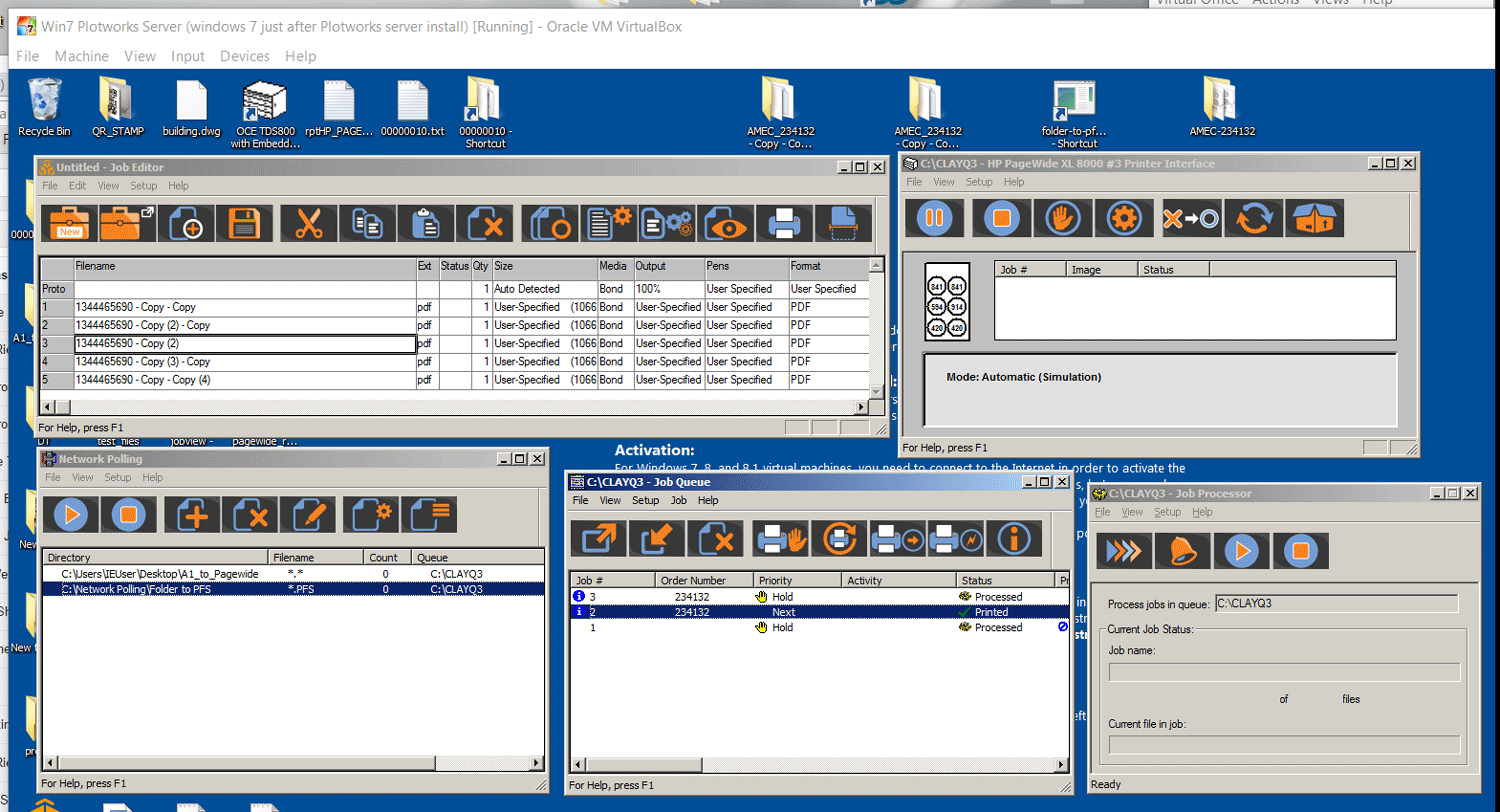Click the add polling directory plus icon
Screen dimensions: 1500x812
click(x=192, y=515)
